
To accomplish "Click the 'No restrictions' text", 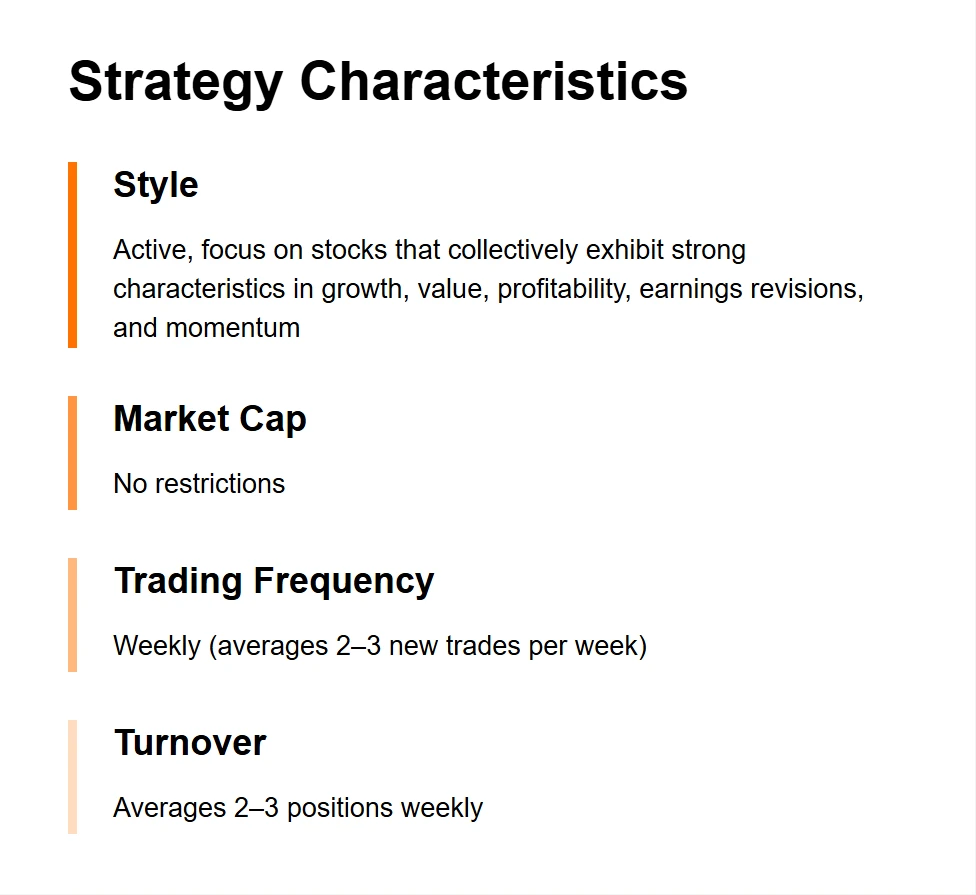I will 199,483.
